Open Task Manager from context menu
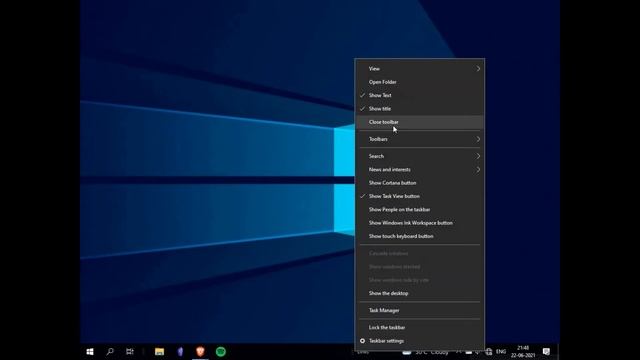This screenshot has width=640, height=360. (420, 310)
